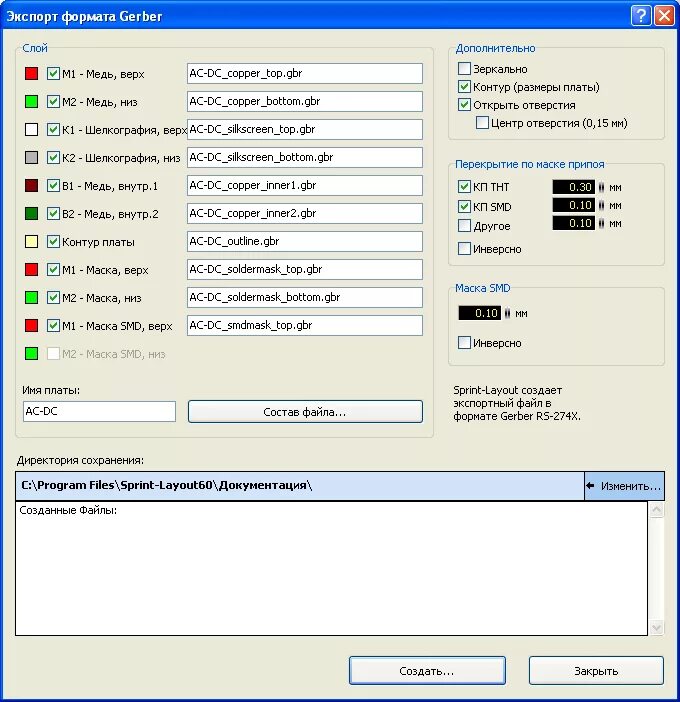Click the КП SMD 0.10 value field
The width and height of the screenshot is (680, 702).
point(573,205)
